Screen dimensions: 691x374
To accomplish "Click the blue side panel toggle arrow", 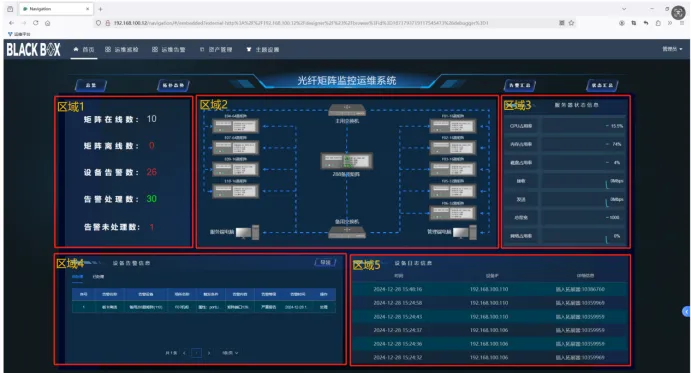I will [686, 311].
